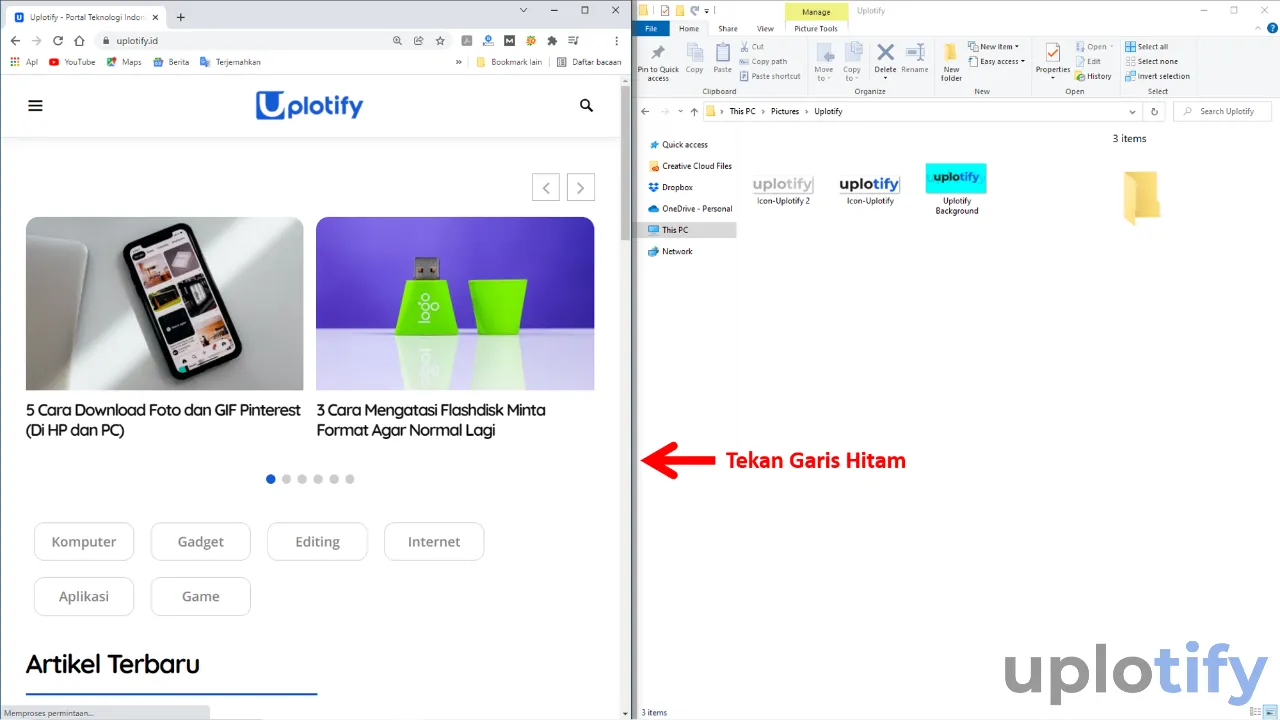Open Daftar bacaan reading list
This screenshot has width=1280, height=720.
[589, 62]
